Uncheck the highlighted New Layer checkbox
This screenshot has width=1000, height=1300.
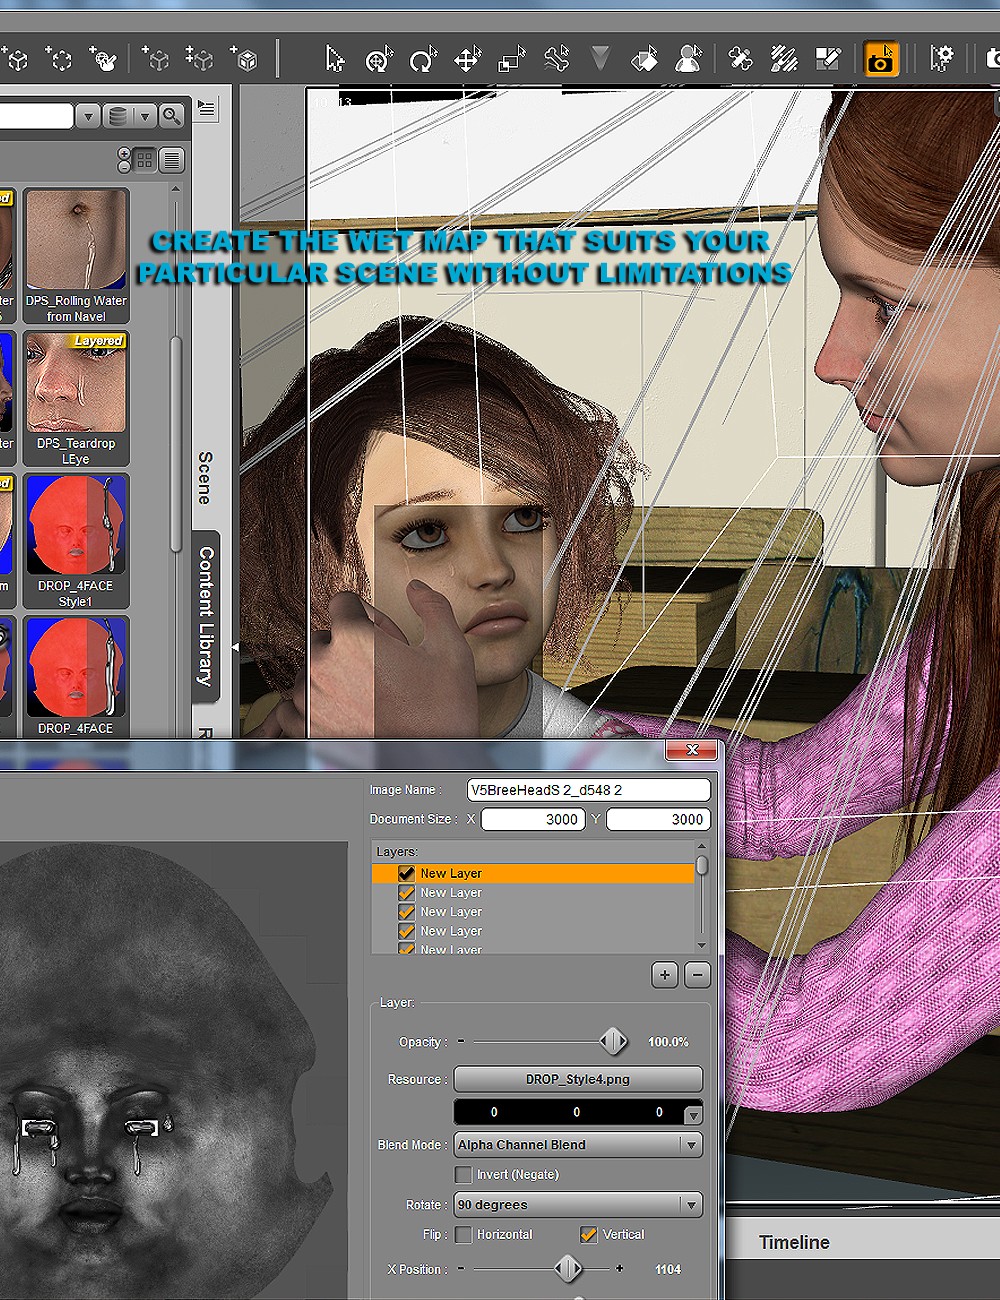(406, 873)
